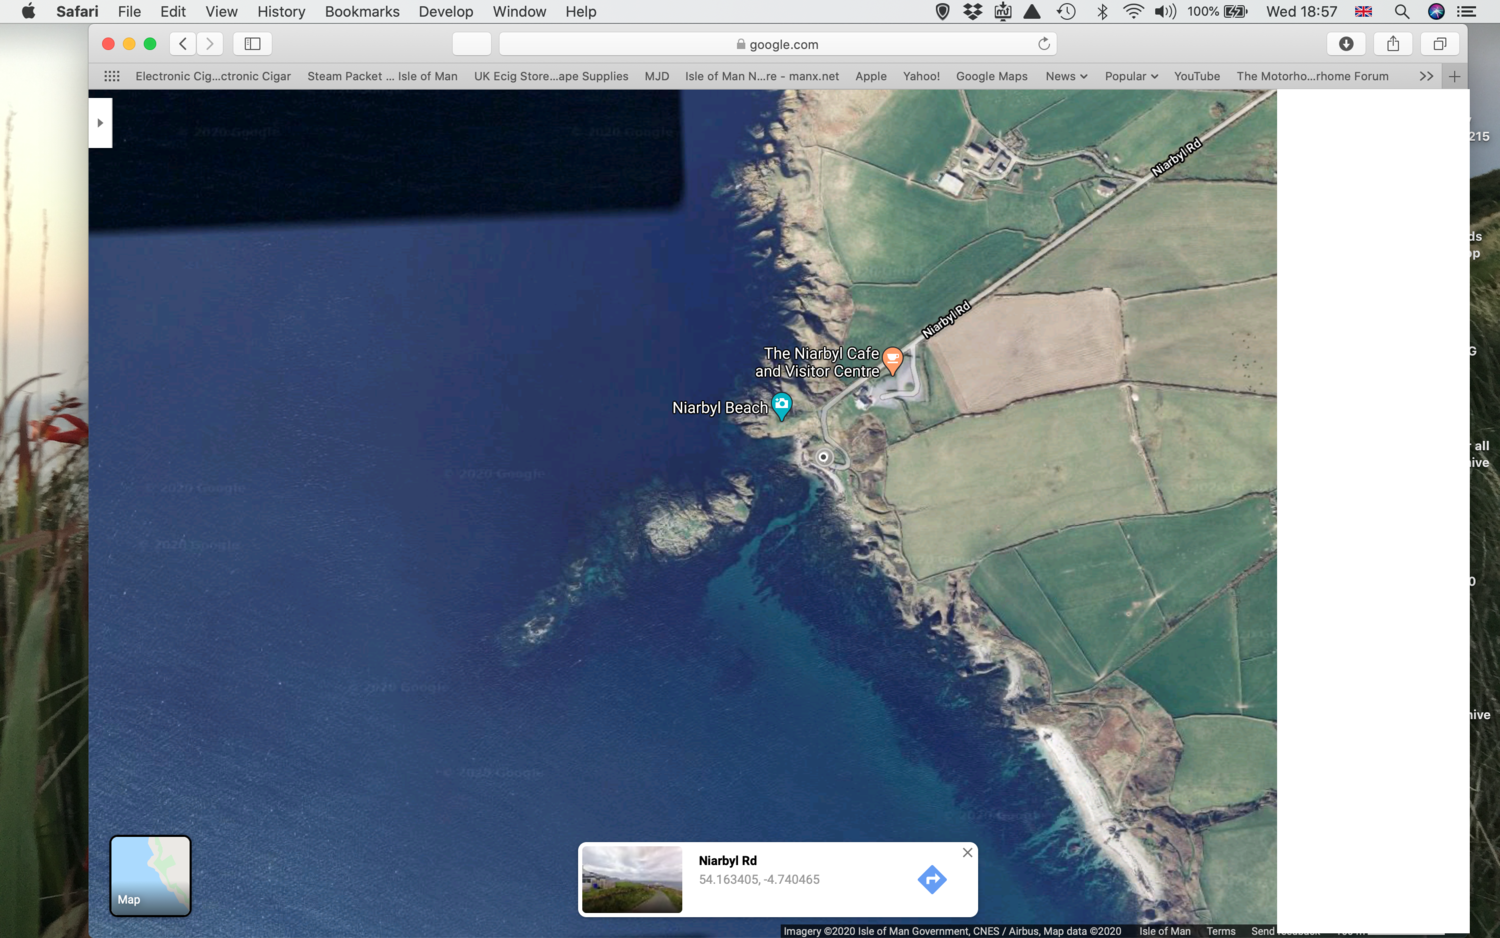Show the Safari sidebar

click(x=253, y=44)
